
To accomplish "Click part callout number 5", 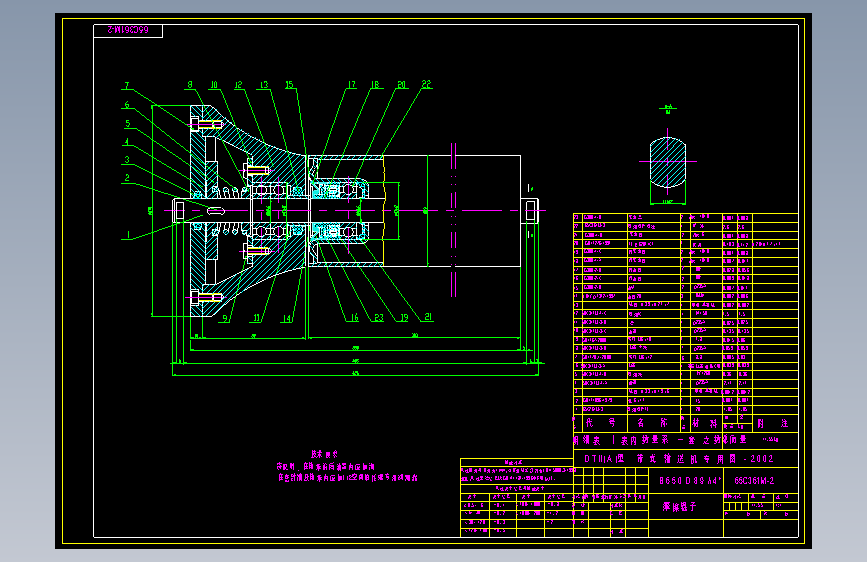I will coord(128,124).
